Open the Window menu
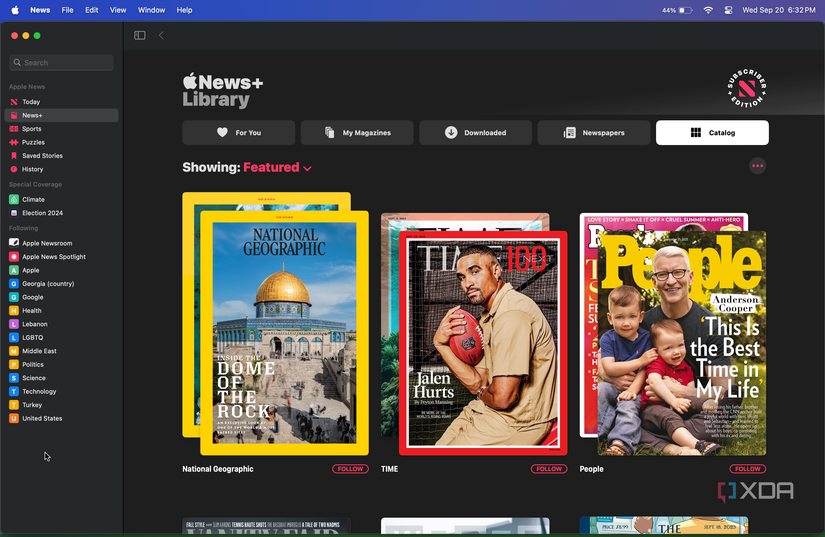Viewport: 825px width, 537px height. click(x=152, y=10)
